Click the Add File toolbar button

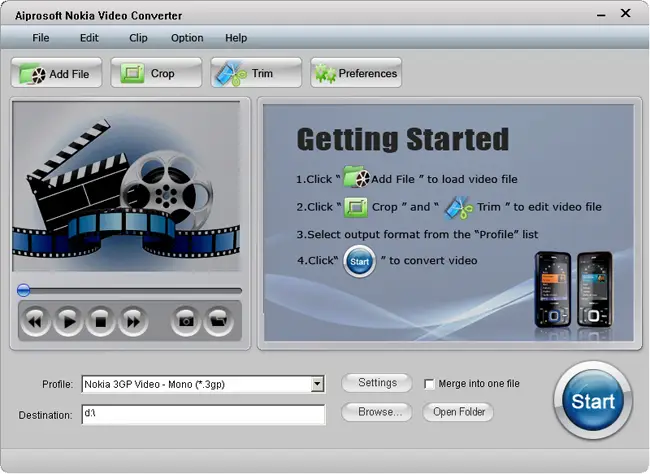click(x=56, y=73)
